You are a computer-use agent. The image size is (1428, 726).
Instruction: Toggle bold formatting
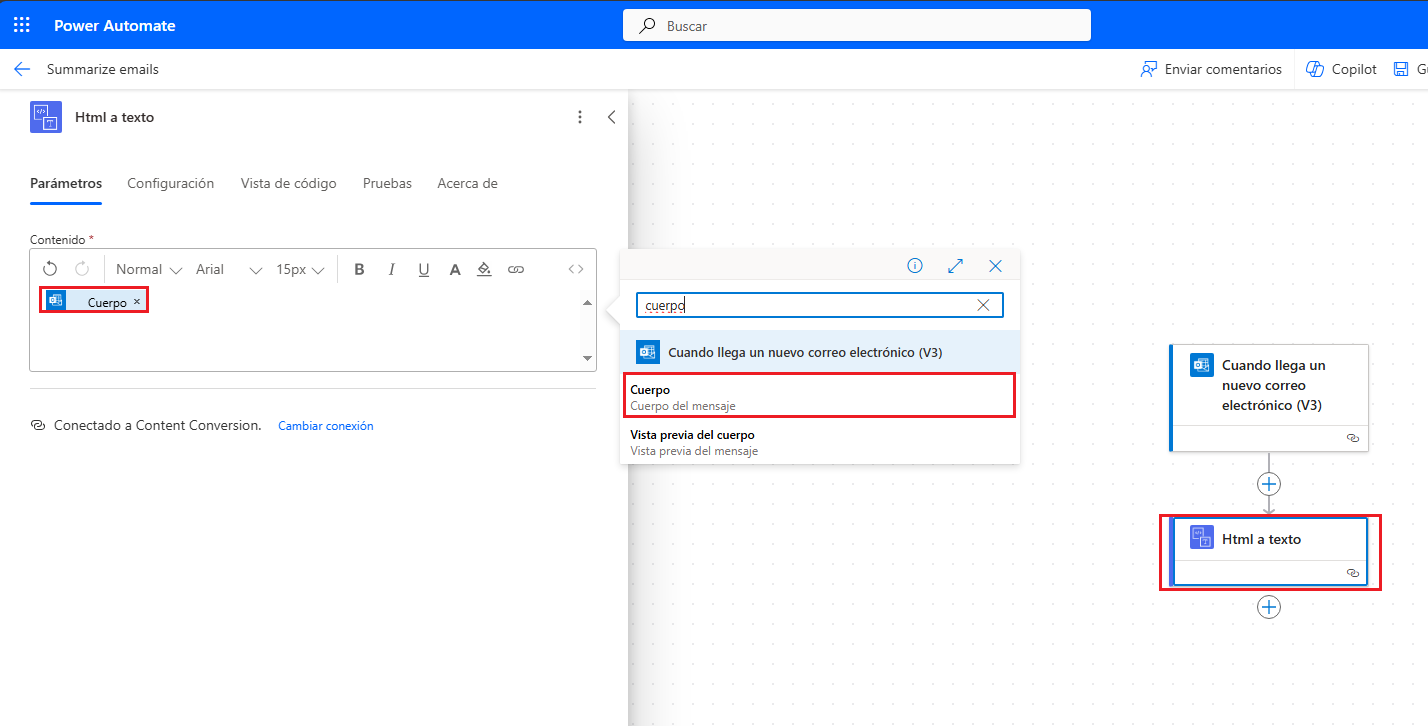(x=360, y=269)
